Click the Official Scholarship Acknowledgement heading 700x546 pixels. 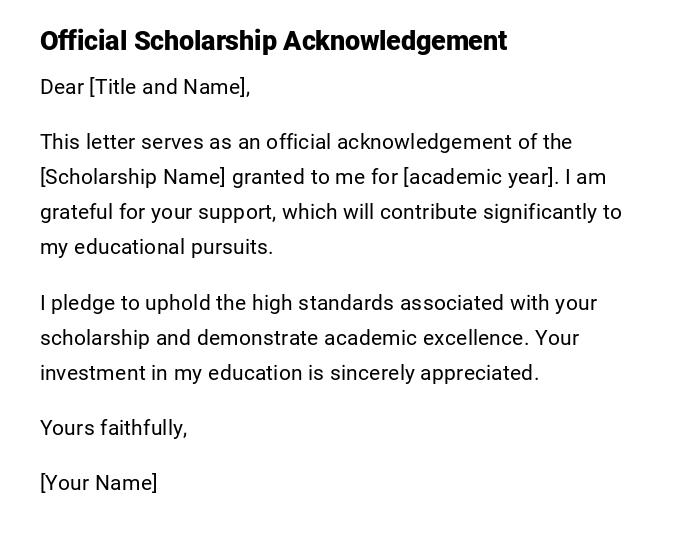pos(273,41)
